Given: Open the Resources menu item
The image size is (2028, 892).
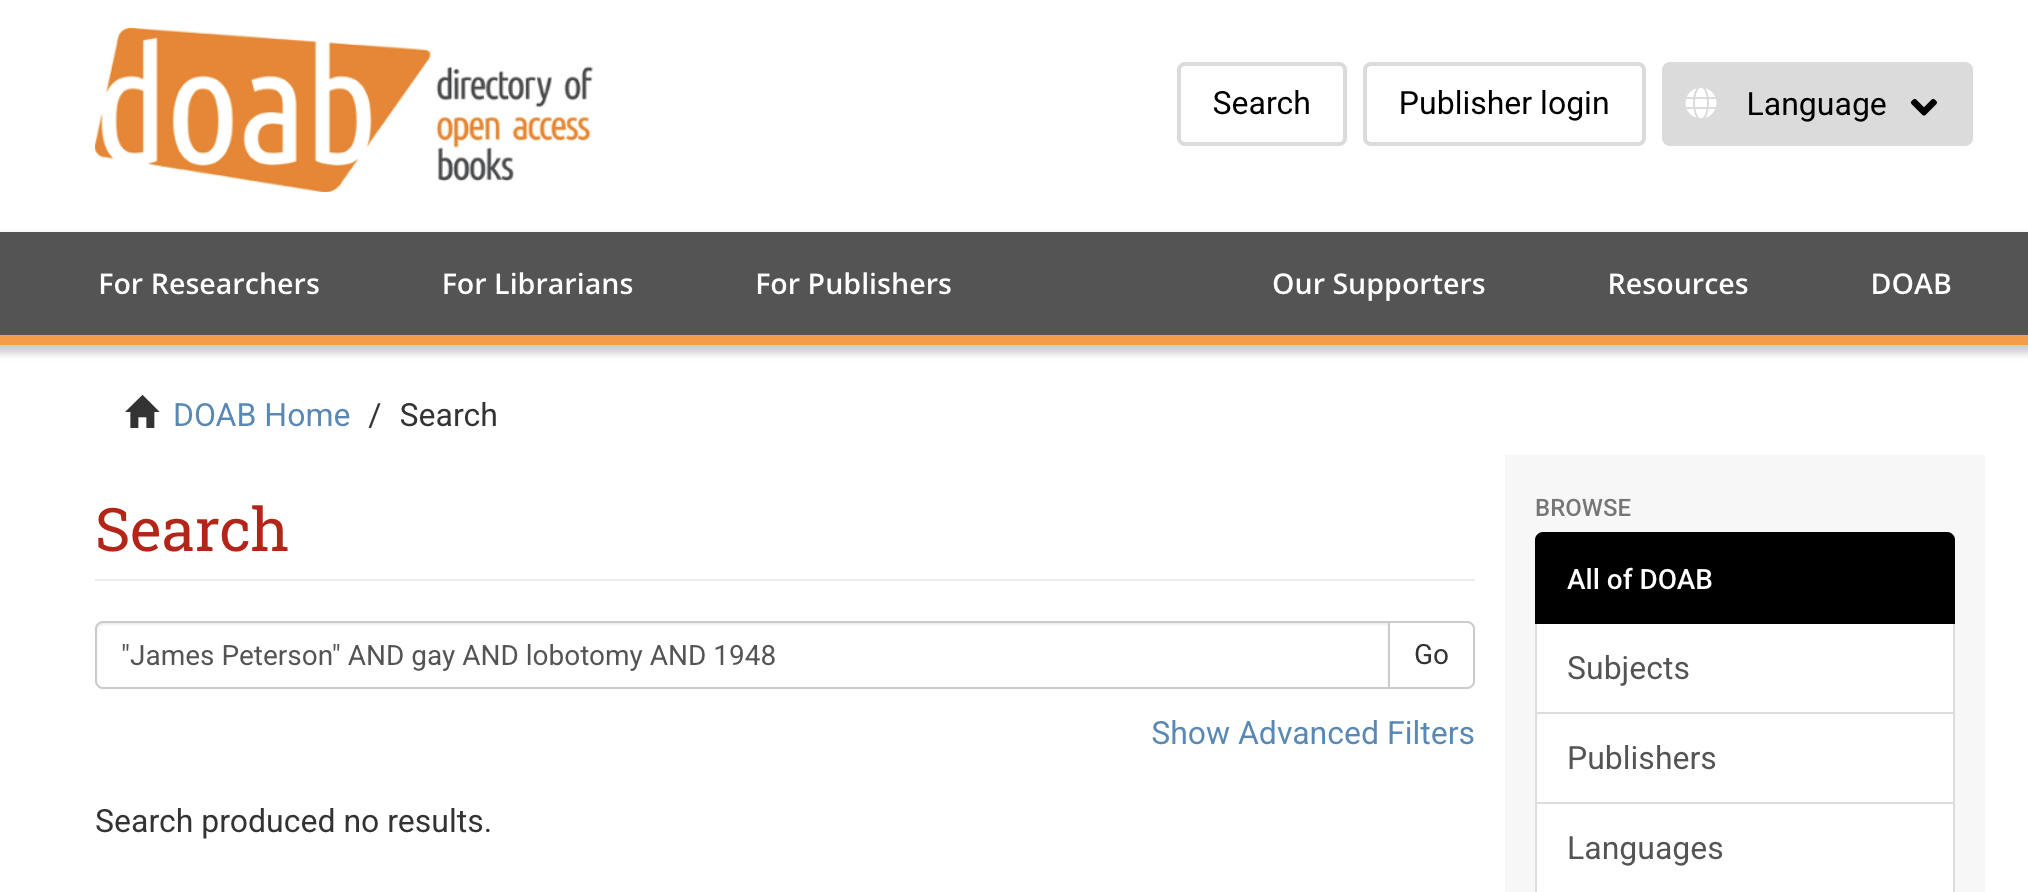Looking at the screenshot, I should tap(1677, 284).
